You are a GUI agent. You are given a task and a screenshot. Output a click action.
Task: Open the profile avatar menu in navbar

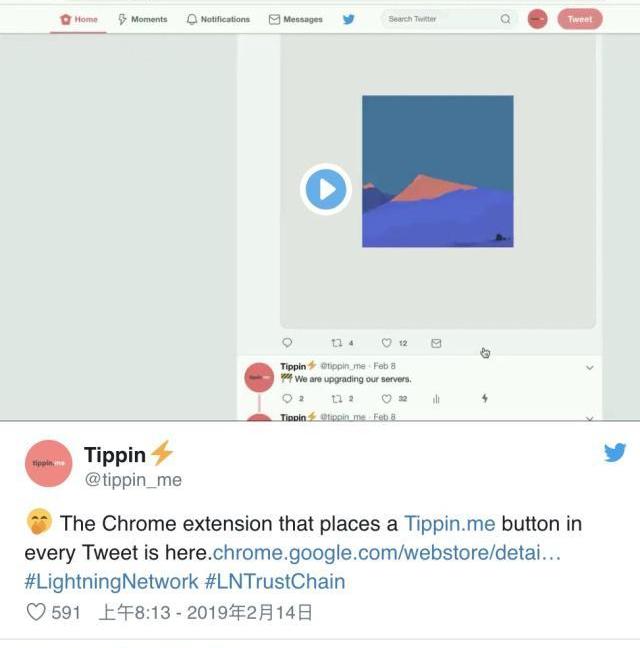[538, 19]
